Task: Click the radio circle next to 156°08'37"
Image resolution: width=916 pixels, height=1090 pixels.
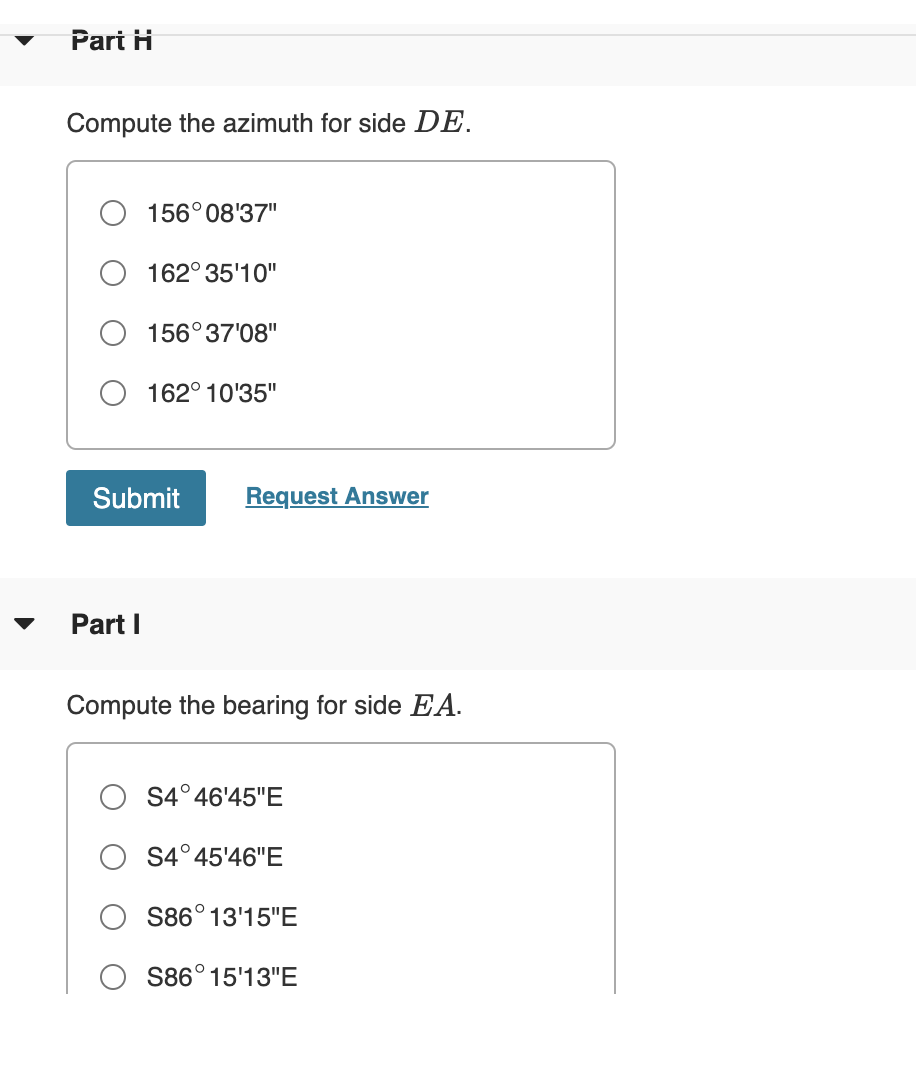Action: pos(113,213)
